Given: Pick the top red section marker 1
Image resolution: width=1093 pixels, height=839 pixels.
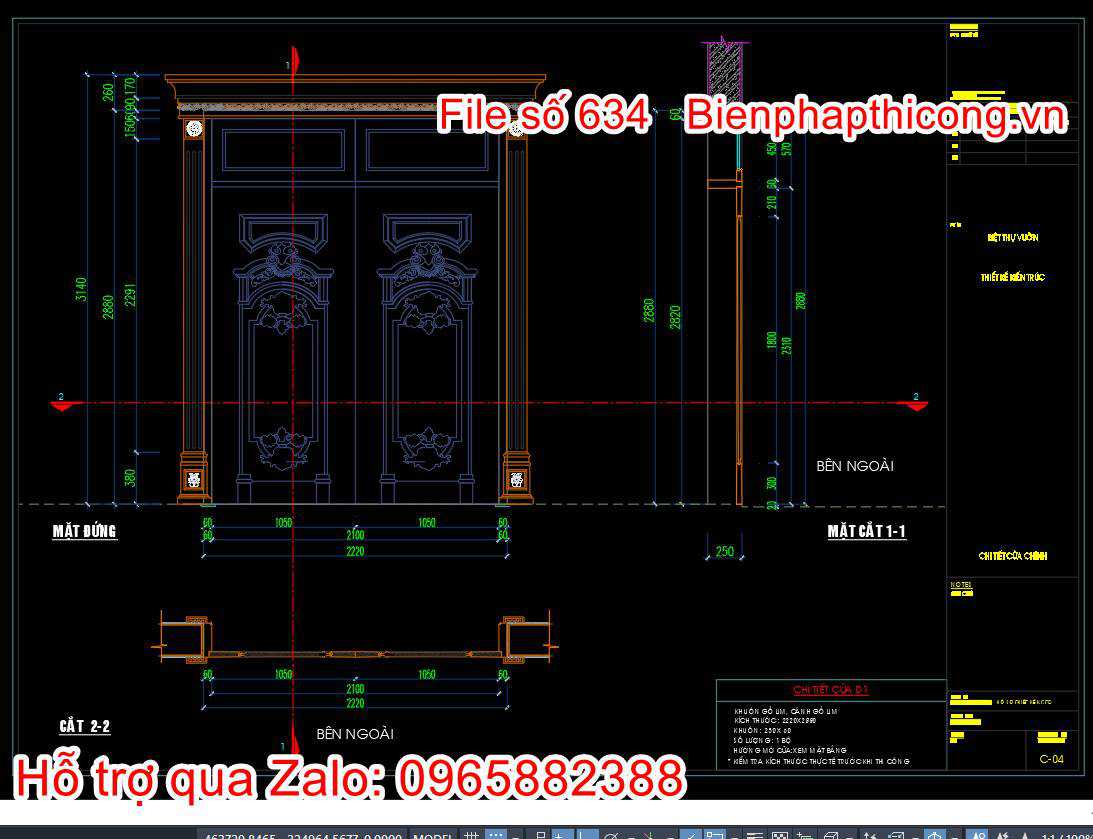Looking at the screenshot, I should point(294,60).
